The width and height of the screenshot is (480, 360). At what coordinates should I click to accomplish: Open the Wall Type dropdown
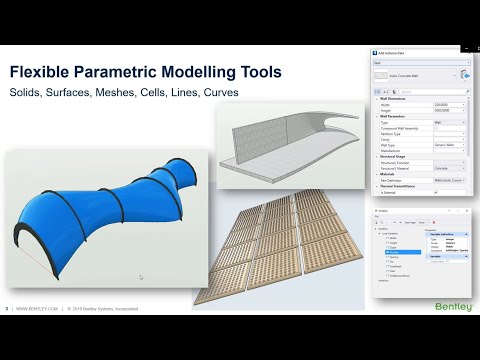click(463, 145)
